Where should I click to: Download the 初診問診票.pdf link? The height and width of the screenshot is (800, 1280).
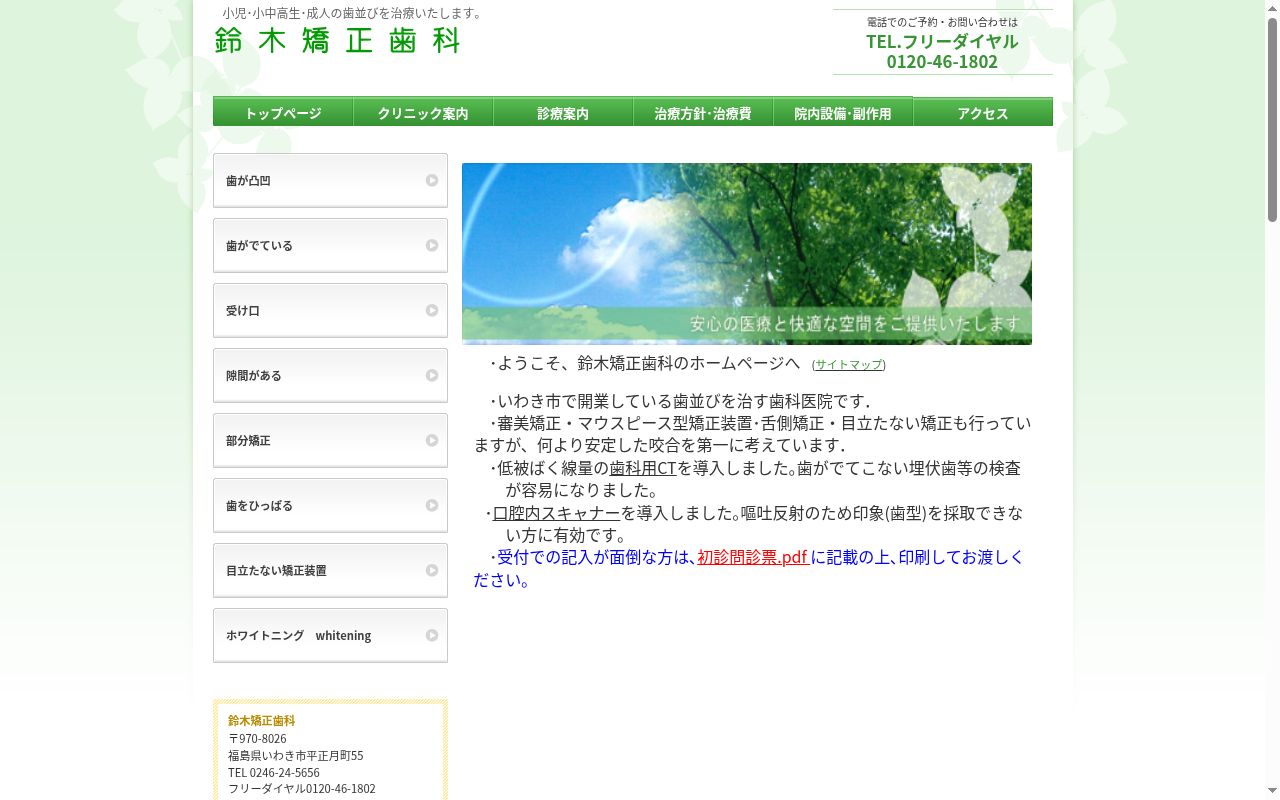click(x=753, y=557)
